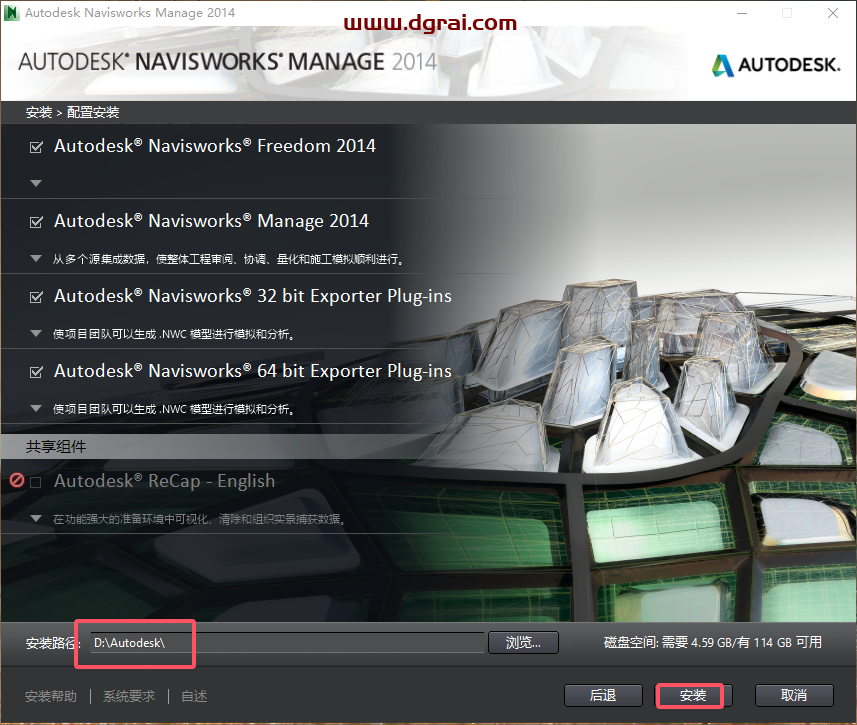Image resolution: width=857 pixels, height=725 pixels.
Task: Close the installer window
Action: point(832,13)
